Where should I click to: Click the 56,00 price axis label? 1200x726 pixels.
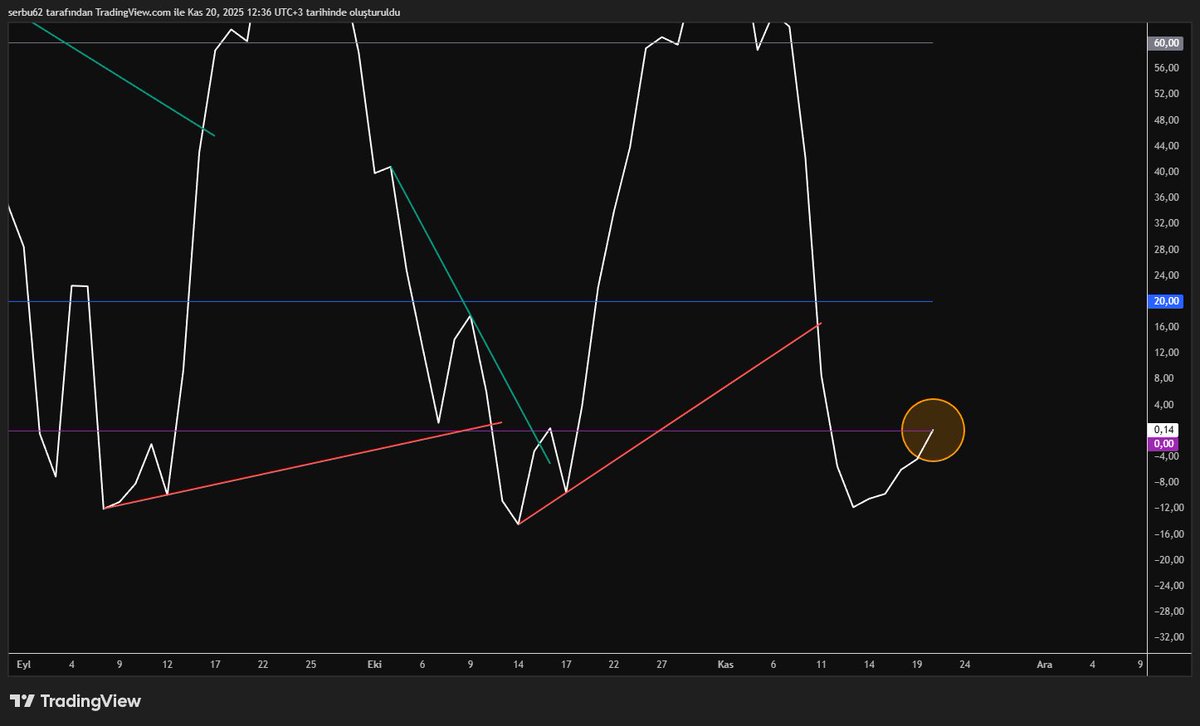[x=1164, y=68]
